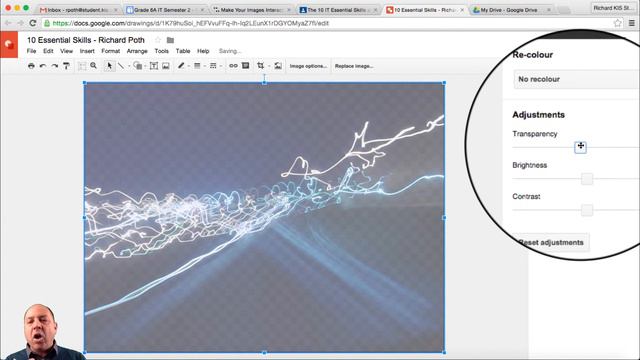Pick the Line drawing tool
Screen dimensions: 640x360
click(x=121, y=66)
